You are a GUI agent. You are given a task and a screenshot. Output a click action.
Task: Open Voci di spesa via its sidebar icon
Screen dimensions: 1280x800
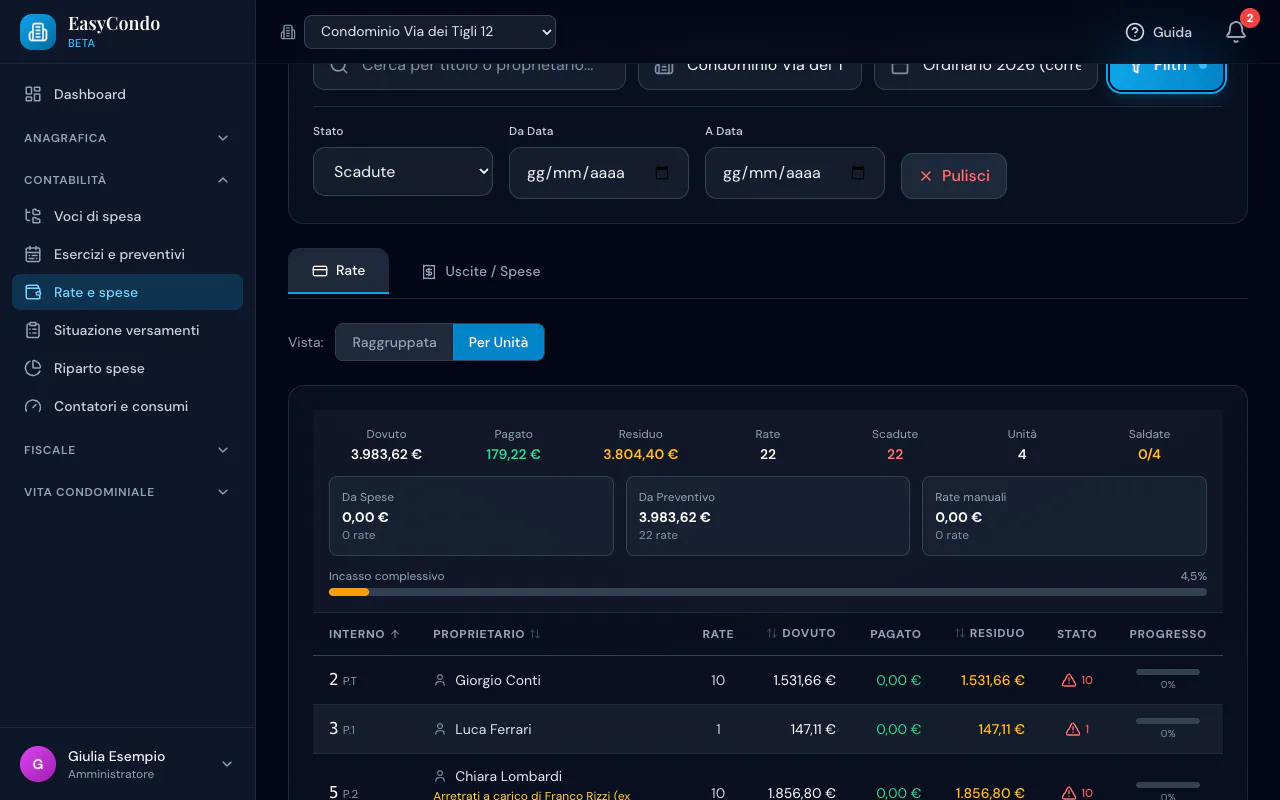point(33,216)
